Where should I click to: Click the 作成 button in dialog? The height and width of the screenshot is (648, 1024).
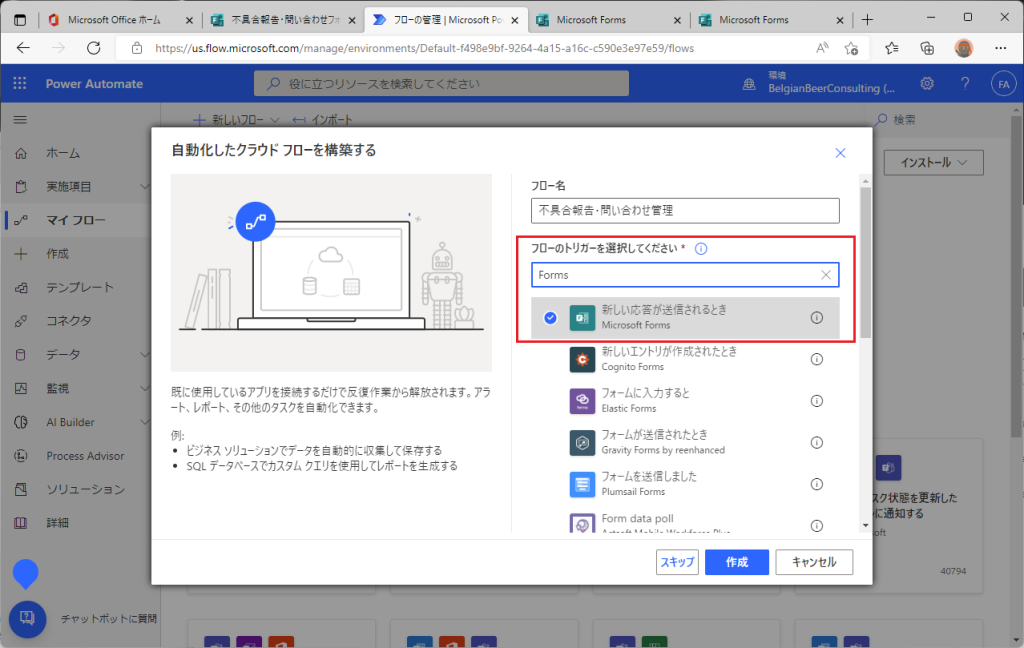[737, 562]
